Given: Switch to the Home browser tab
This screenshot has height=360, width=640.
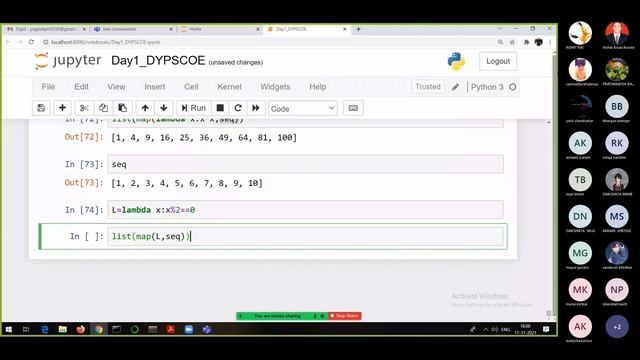Looking at the screenshot, I should pyautogui.click(x=219, y=29).
